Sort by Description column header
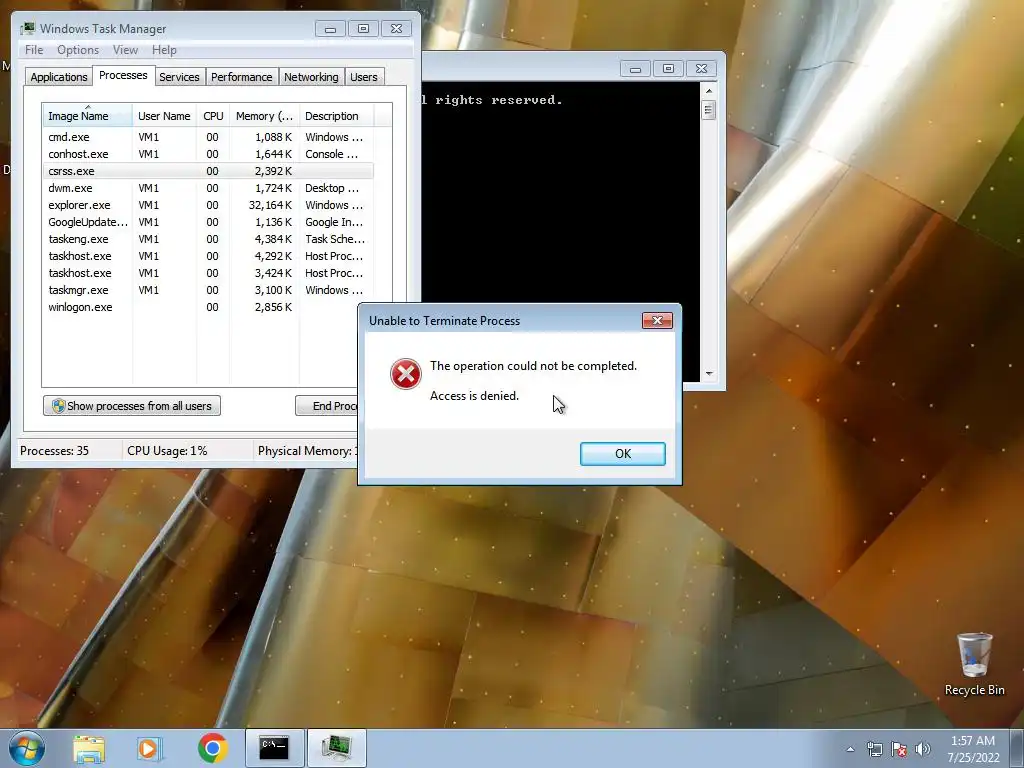This screenshot has height=768, width=1024. pyautogui.click(x=336, y=116)
